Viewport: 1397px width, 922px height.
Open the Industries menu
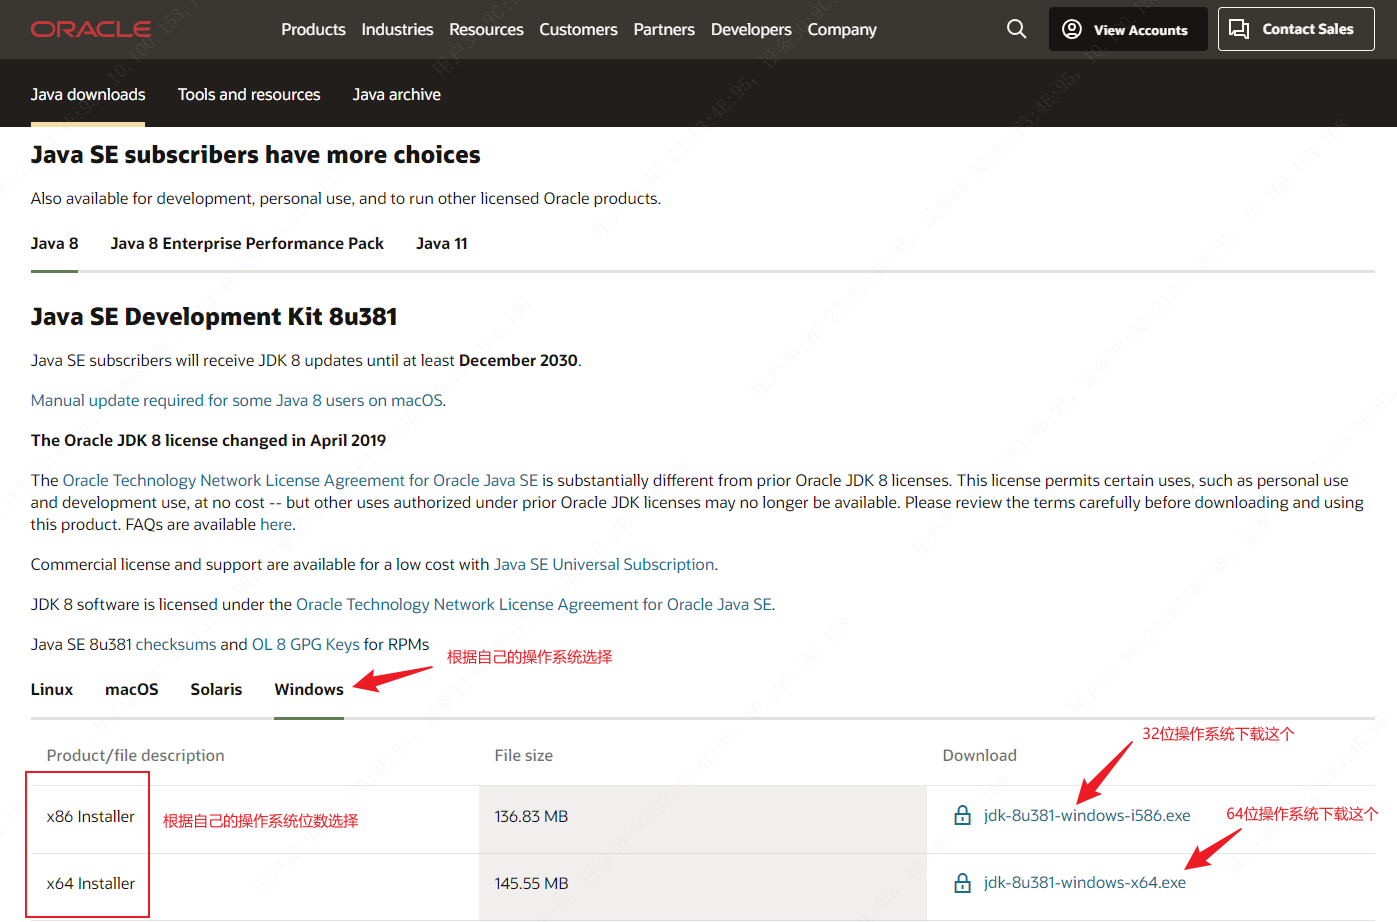click(397, 30)
